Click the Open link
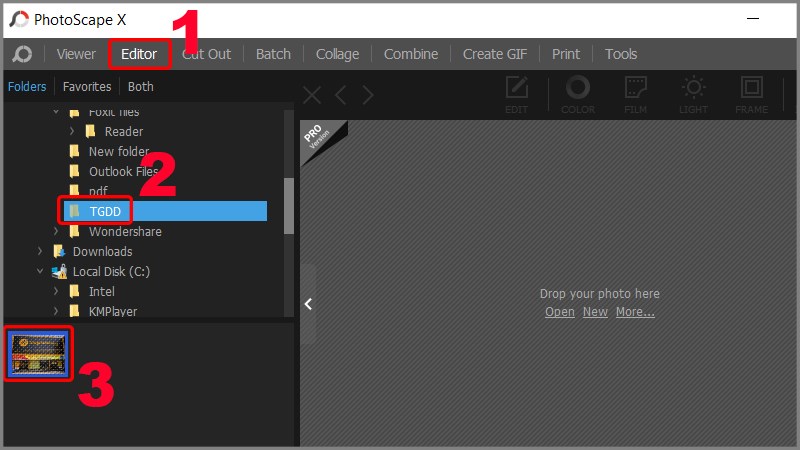Viewport: 800px width, 450px height. (560, 312)
